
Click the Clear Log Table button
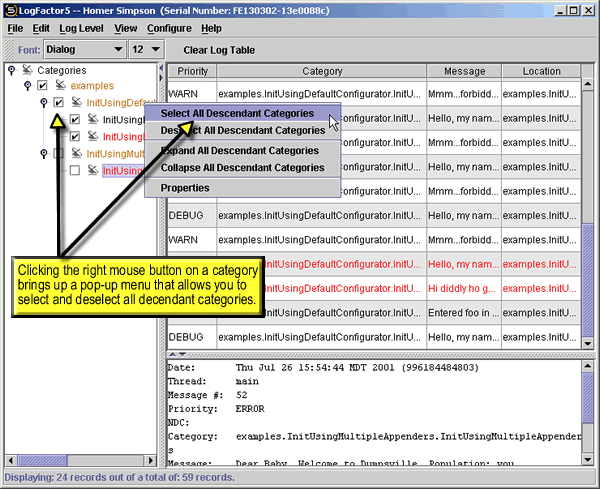[x=219, y=49]
